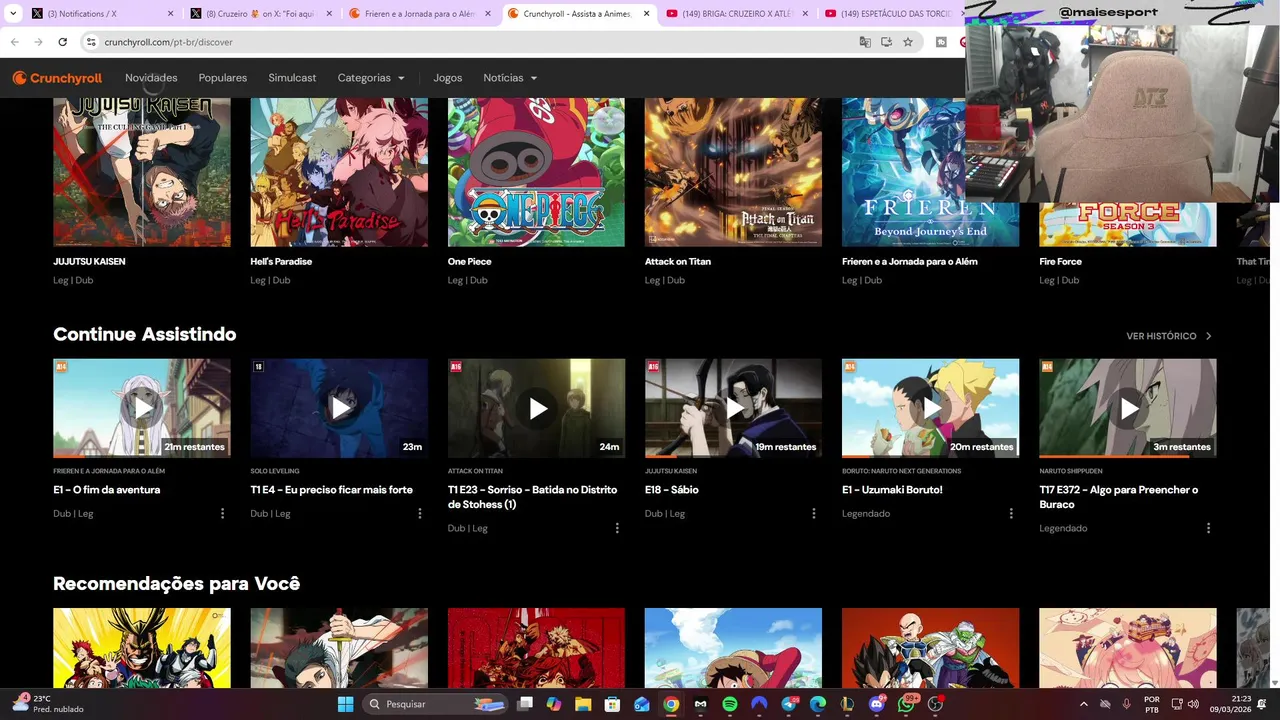The image size is (1280, 720).
Task: Open the Hell's Paradise poster
Action: tap(339, 172)
